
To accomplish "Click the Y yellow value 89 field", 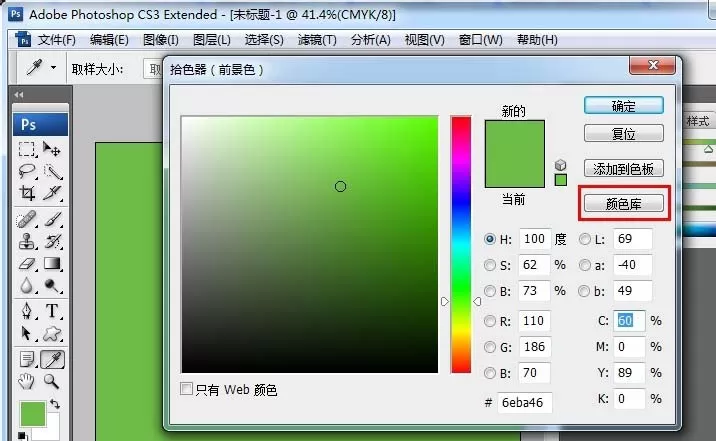I will (x=629, y=373).
